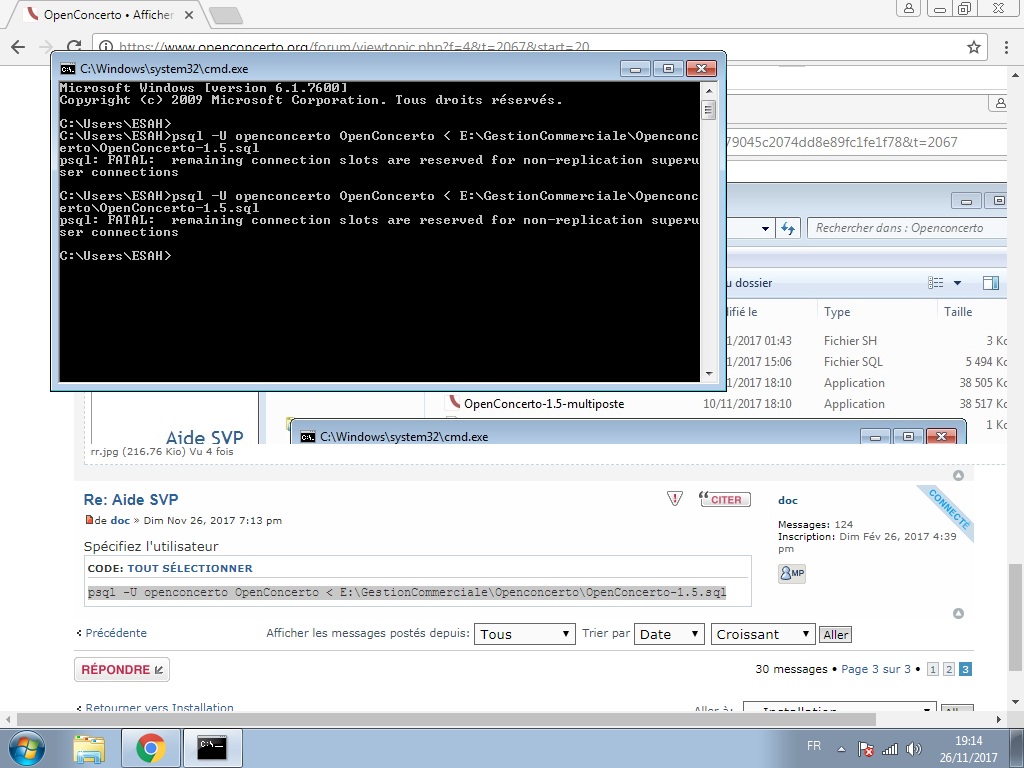Toggle the Explorer preview pane icon
1024x768 pixels.
pos(991,283)
